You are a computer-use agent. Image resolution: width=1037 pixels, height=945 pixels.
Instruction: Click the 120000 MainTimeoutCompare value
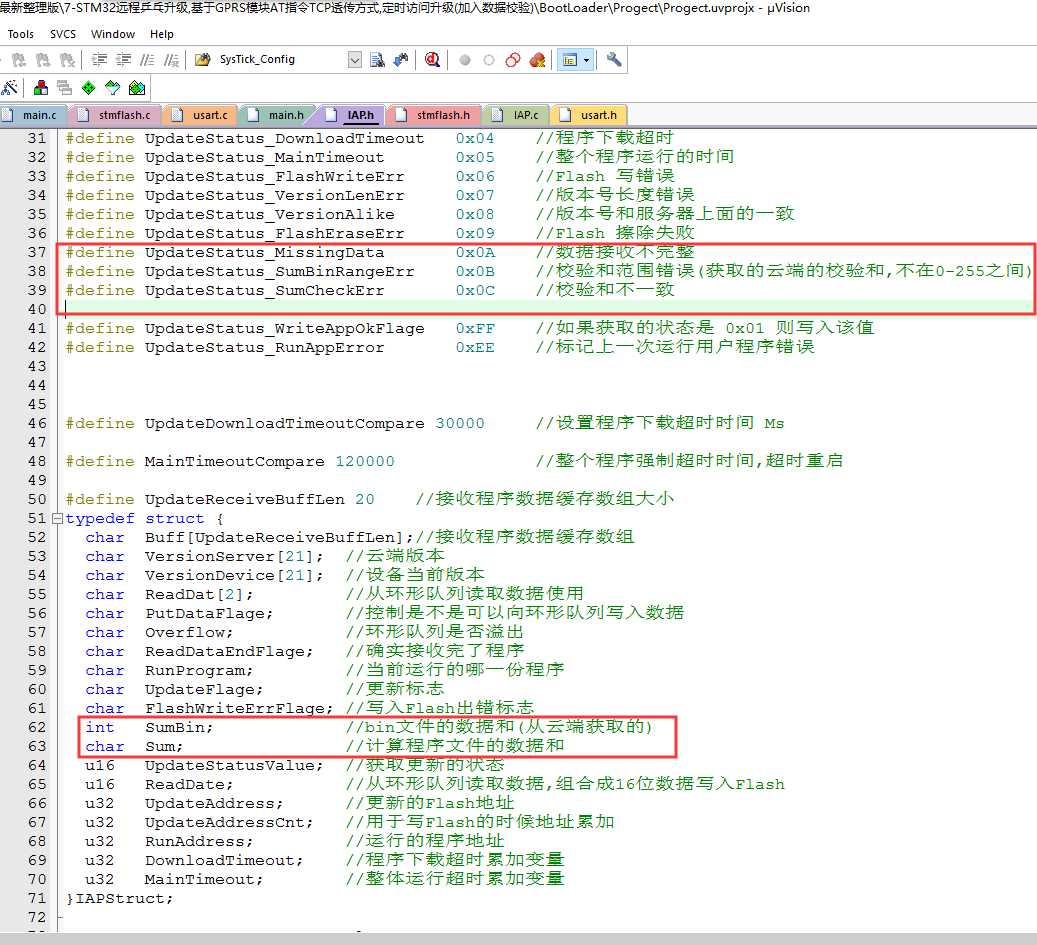tap(364, 462)
